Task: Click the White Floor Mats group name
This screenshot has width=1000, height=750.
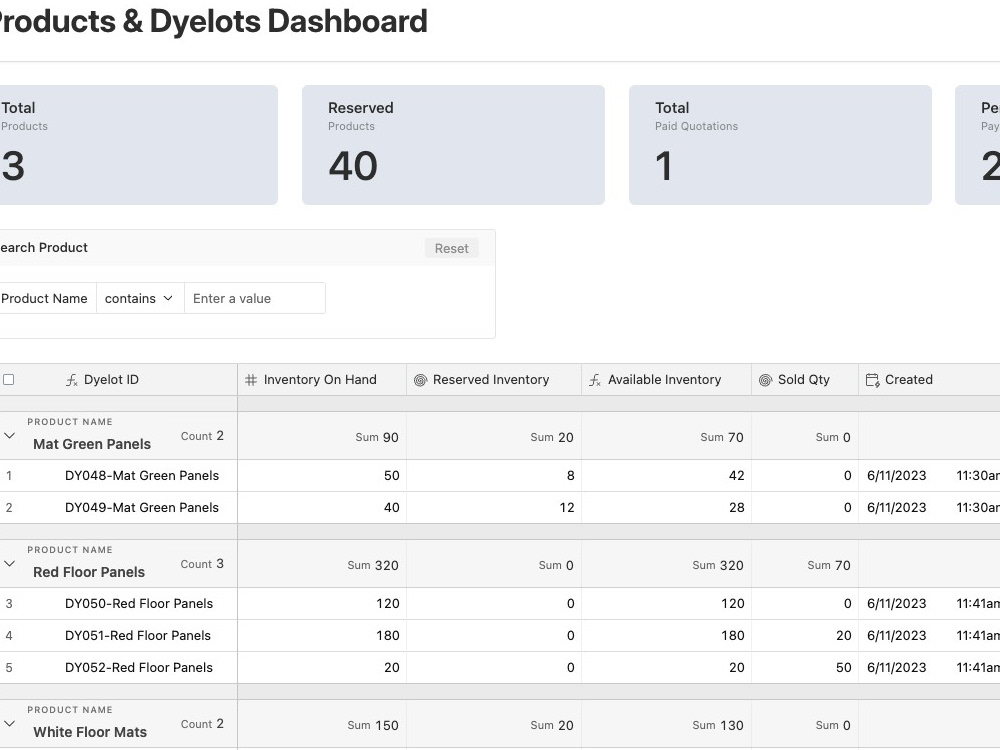Action: pos(90,732)
